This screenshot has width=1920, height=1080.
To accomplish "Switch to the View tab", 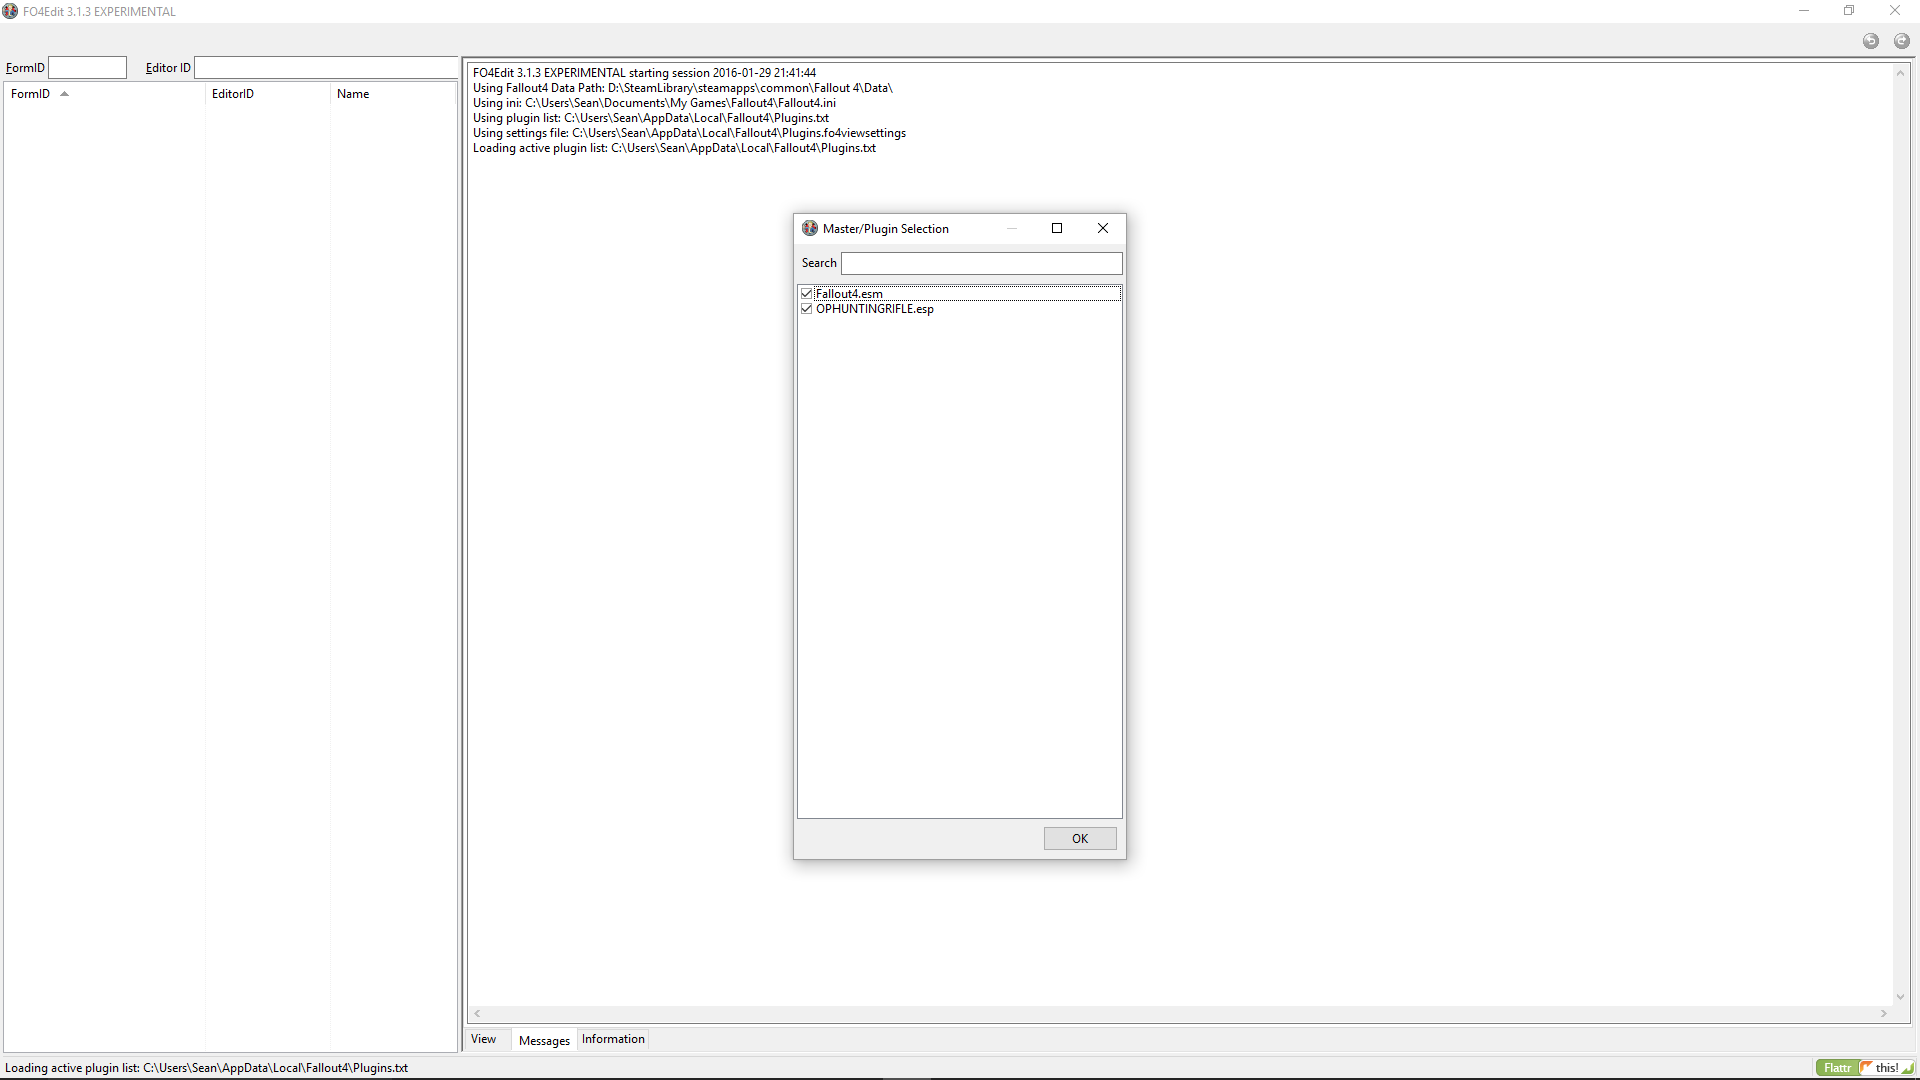I will click(x=483, y=1039).
